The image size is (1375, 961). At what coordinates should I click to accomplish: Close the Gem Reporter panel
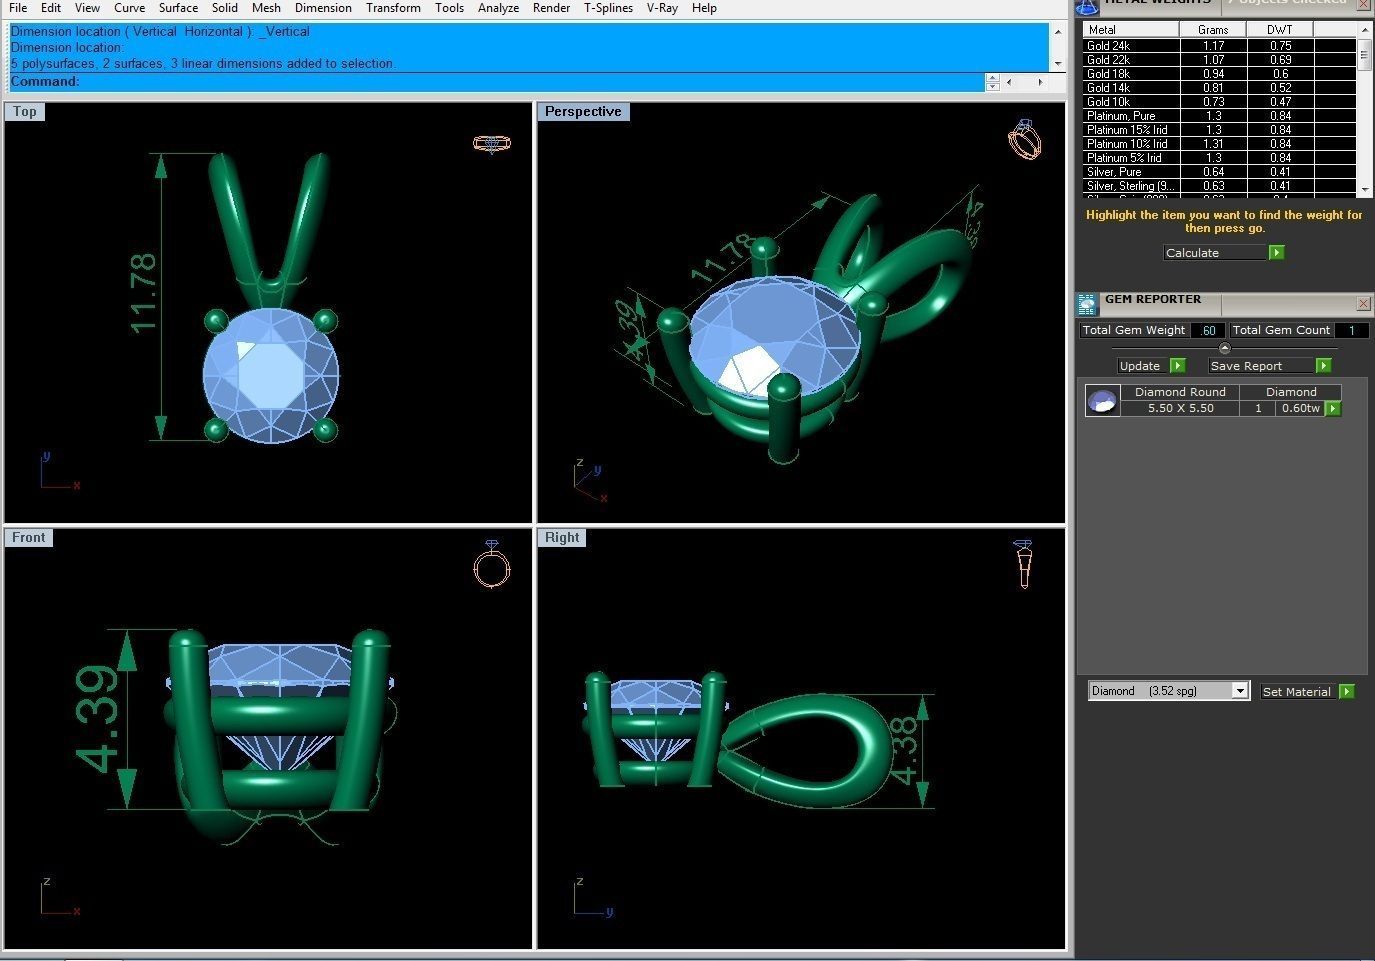click(1363, 303)
